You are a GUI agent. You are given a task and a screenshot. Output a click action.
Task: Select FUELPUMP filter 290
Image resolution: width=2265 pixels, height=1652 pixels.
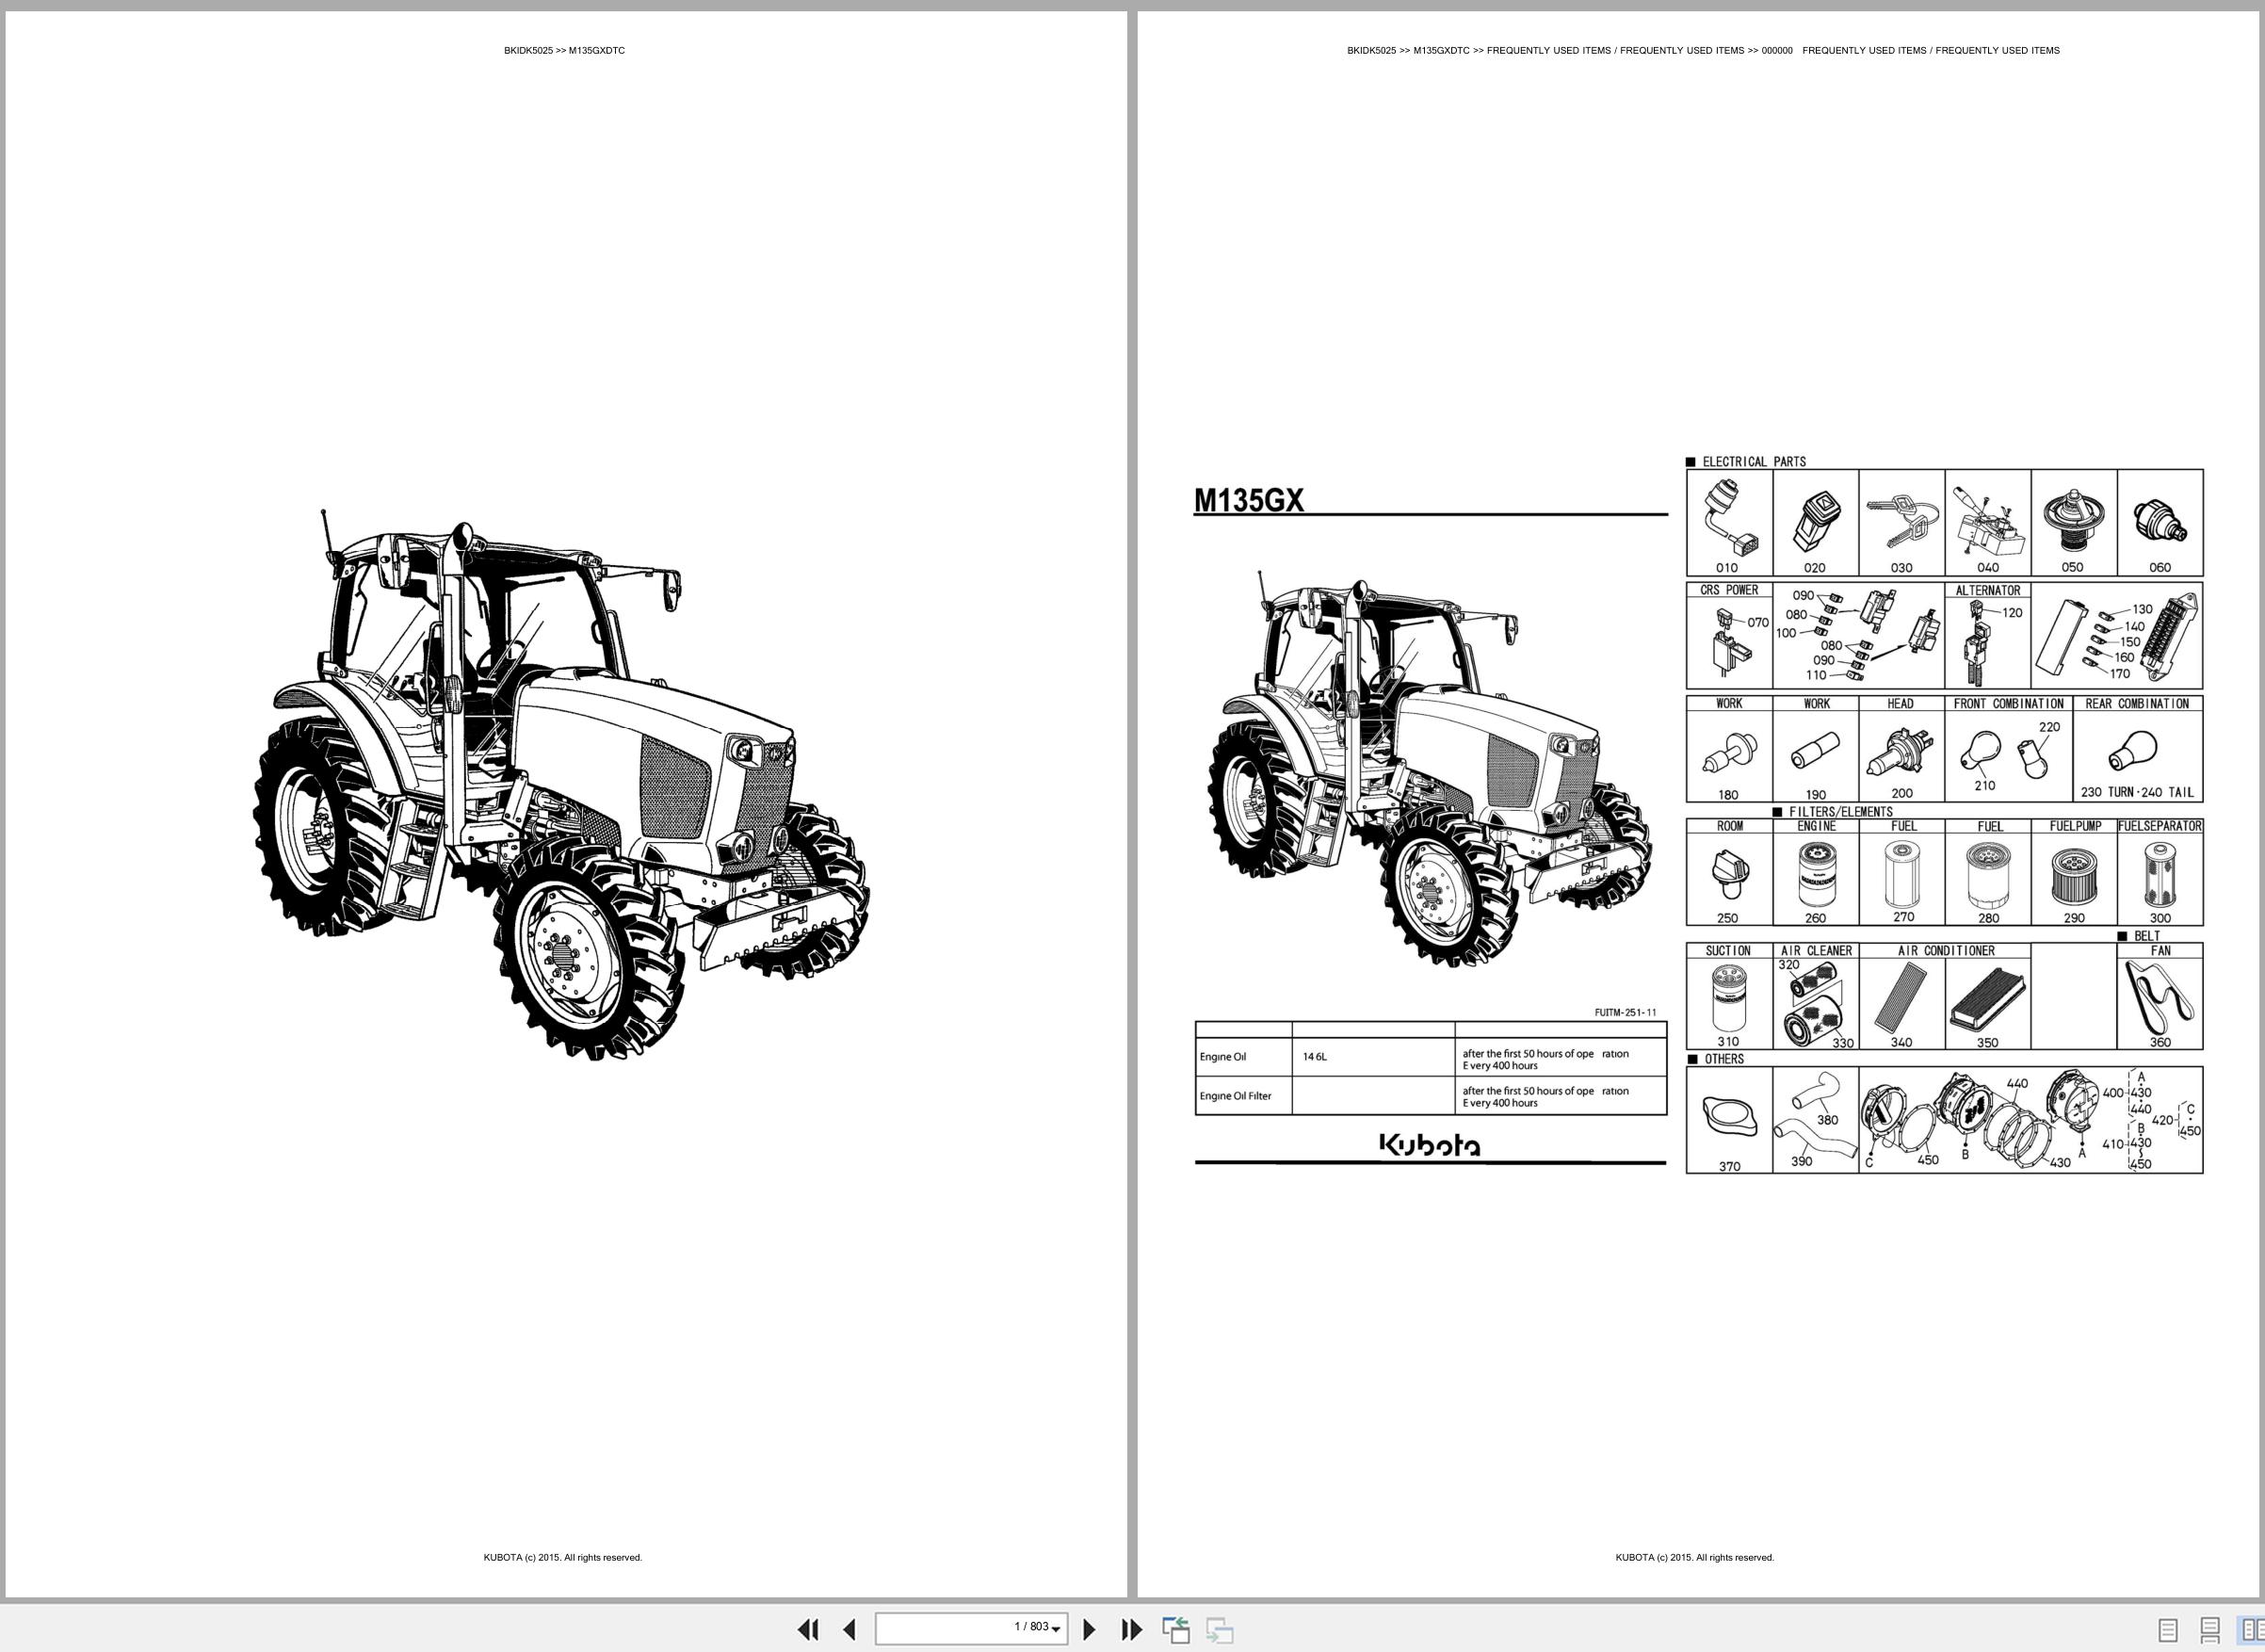click(x=2073, y=878)
